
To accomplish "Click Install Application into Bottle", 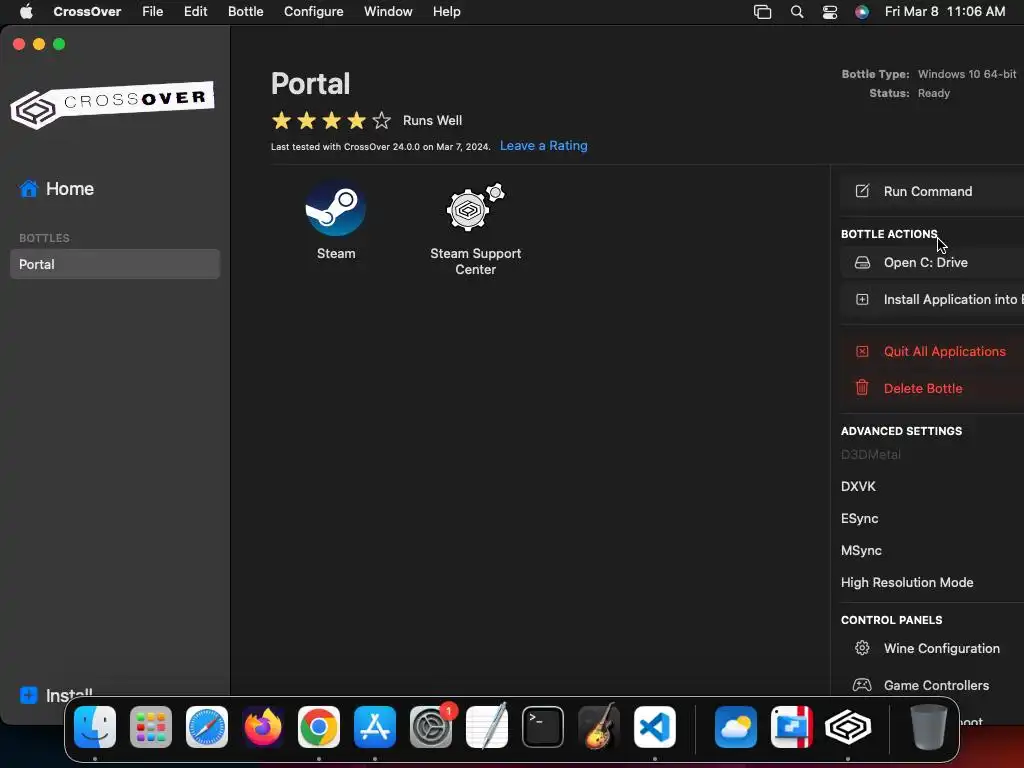I will (932, 300).
